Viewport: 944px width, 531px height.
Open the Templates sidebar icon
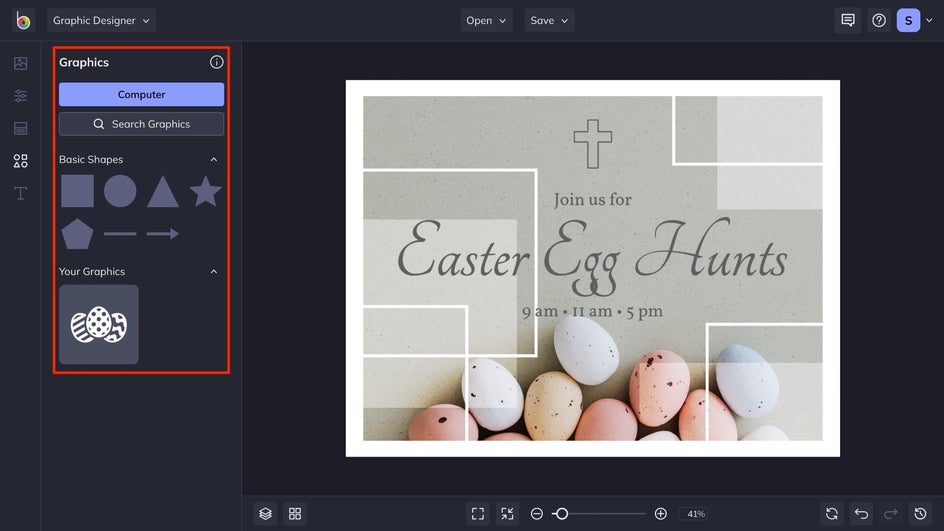20,128
